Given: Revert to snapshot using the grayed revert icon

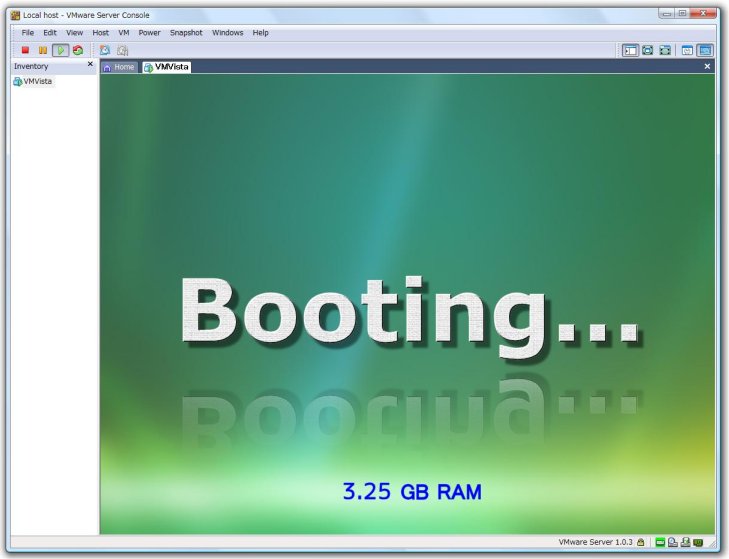Looking at the screenshot, I should pyautogui.click(x=122, y=50).
